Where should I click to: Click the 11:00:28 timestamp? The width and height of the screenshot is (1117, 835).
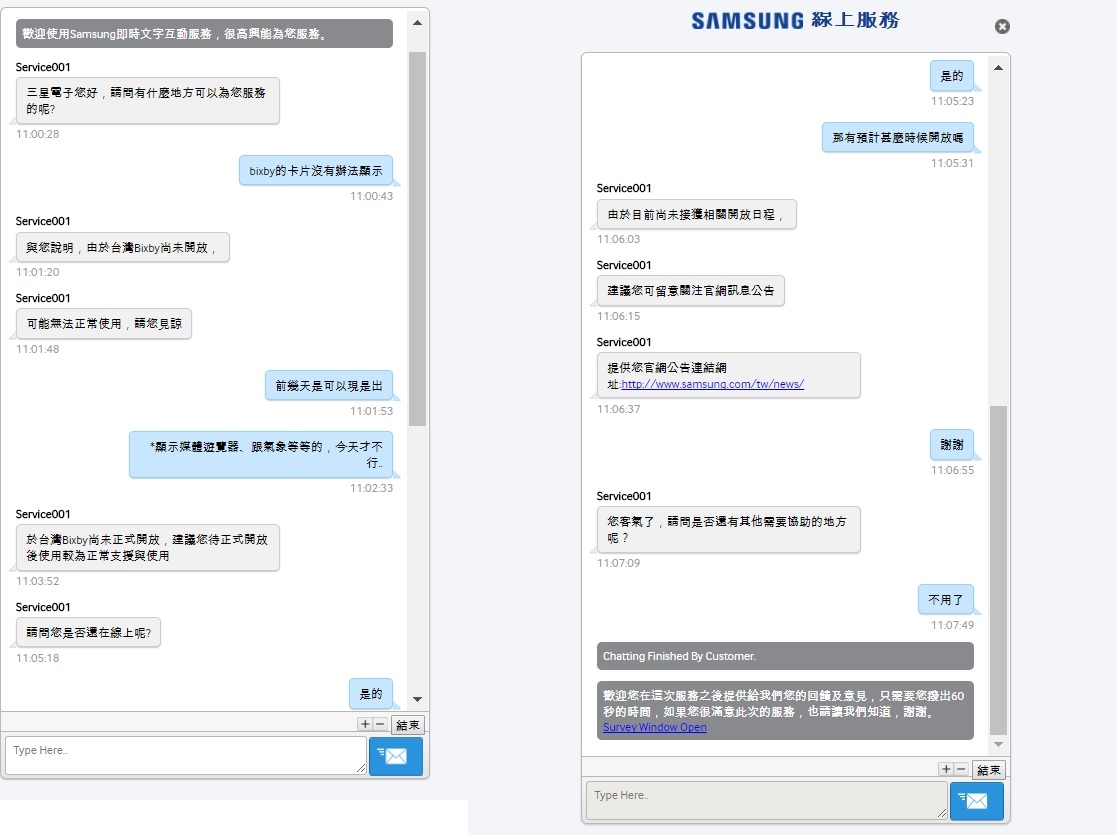click(x=38, y=134)
